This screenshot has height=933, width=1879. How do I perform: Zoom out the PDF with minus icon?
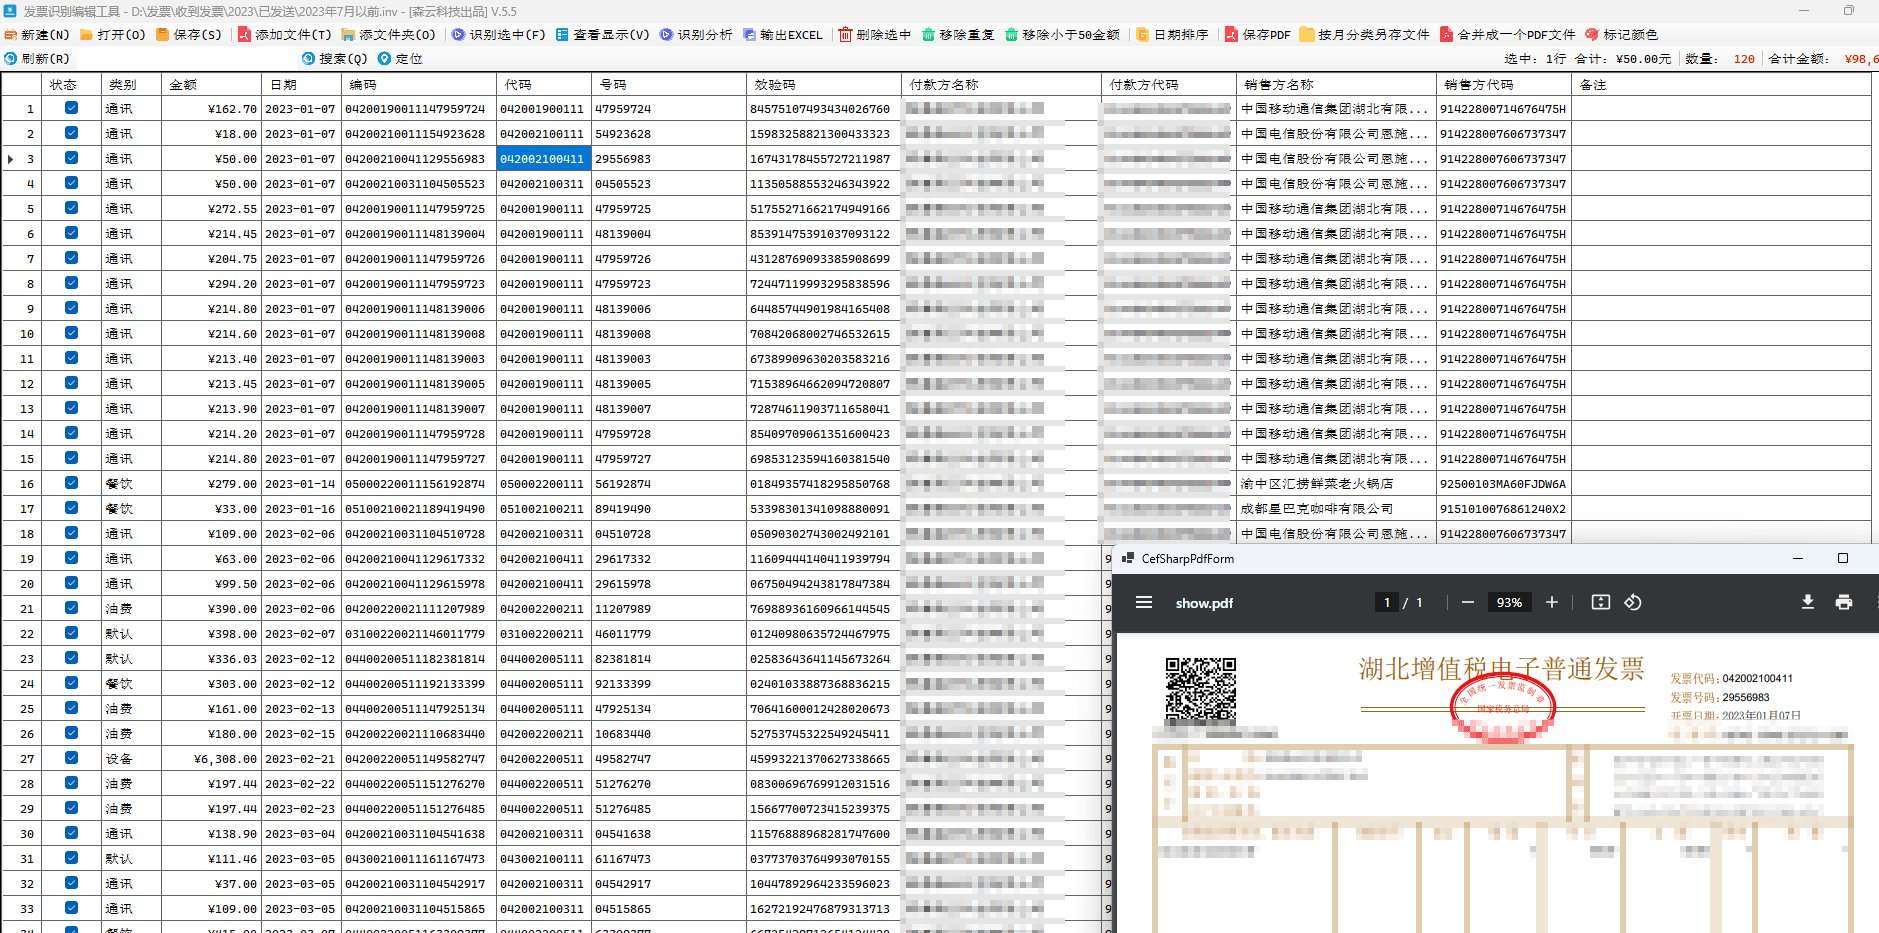[1467, 602]
